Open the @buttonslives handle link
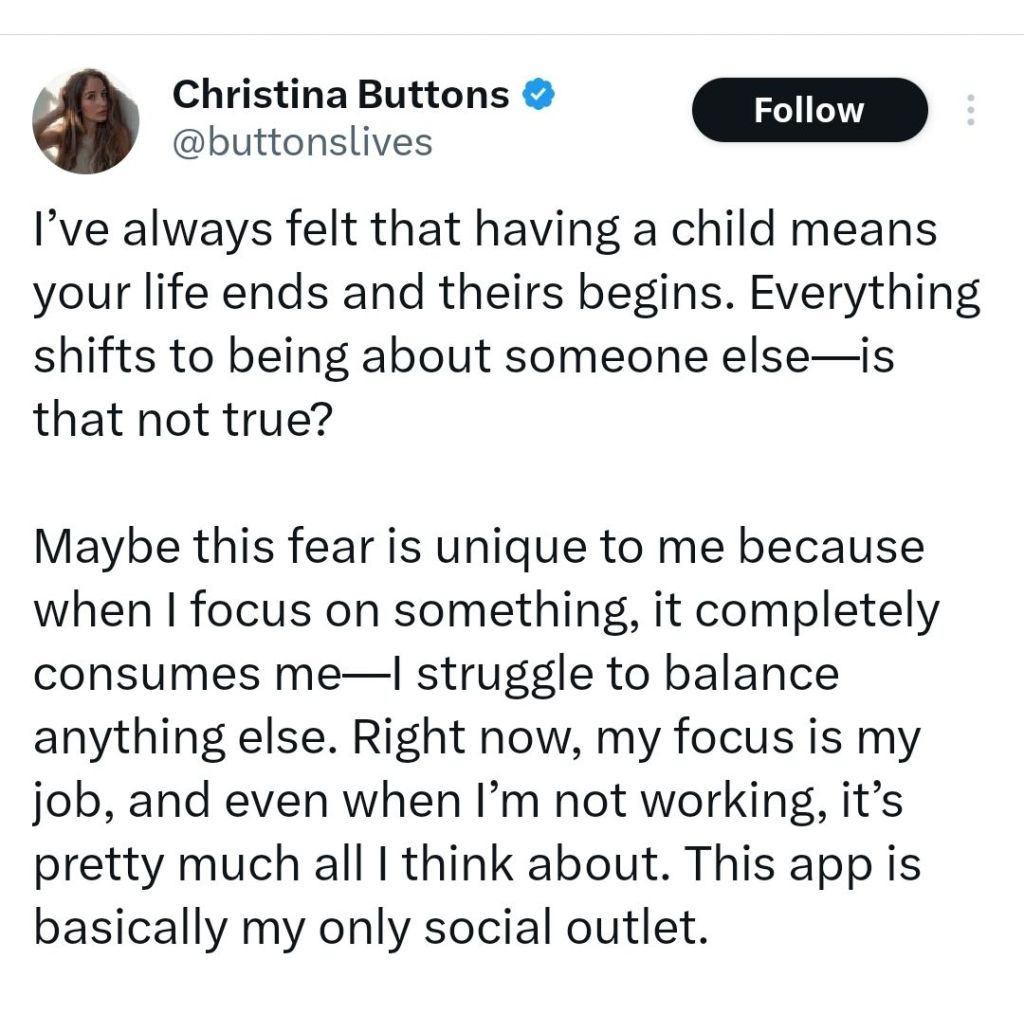 click(x=302, y=143)
